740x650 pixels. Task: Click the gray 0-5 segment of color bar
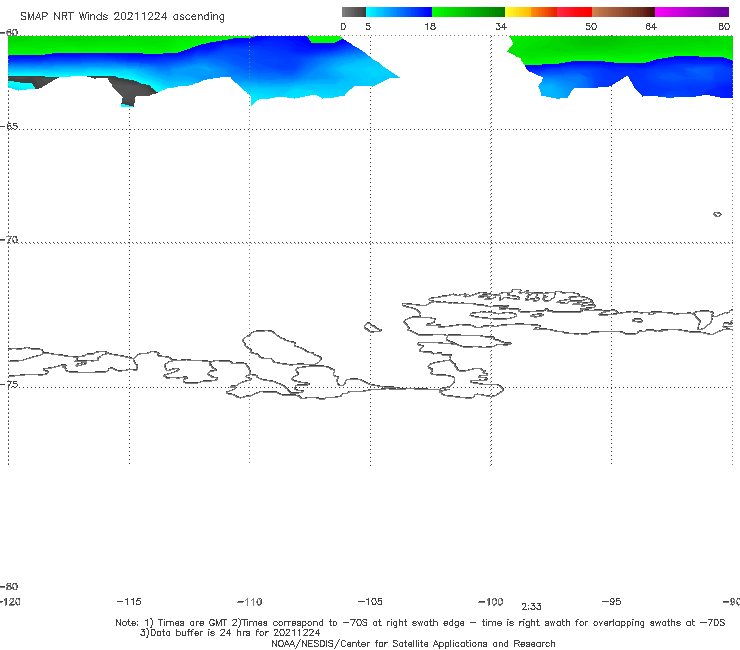pyautogui.click(x=353, y=12)
